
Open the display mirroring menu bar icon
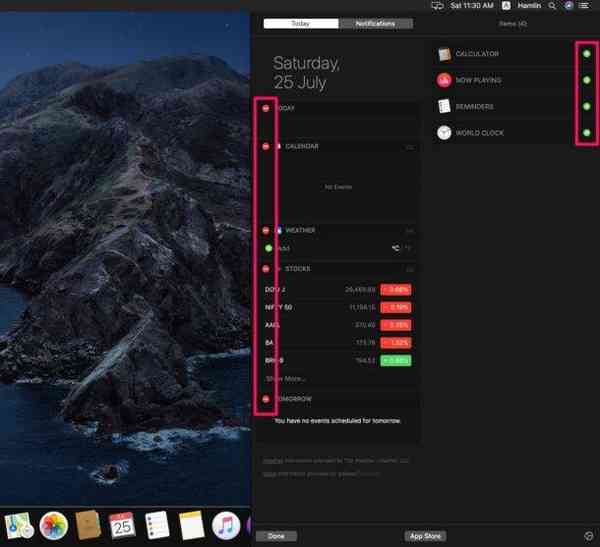point(437,6)
